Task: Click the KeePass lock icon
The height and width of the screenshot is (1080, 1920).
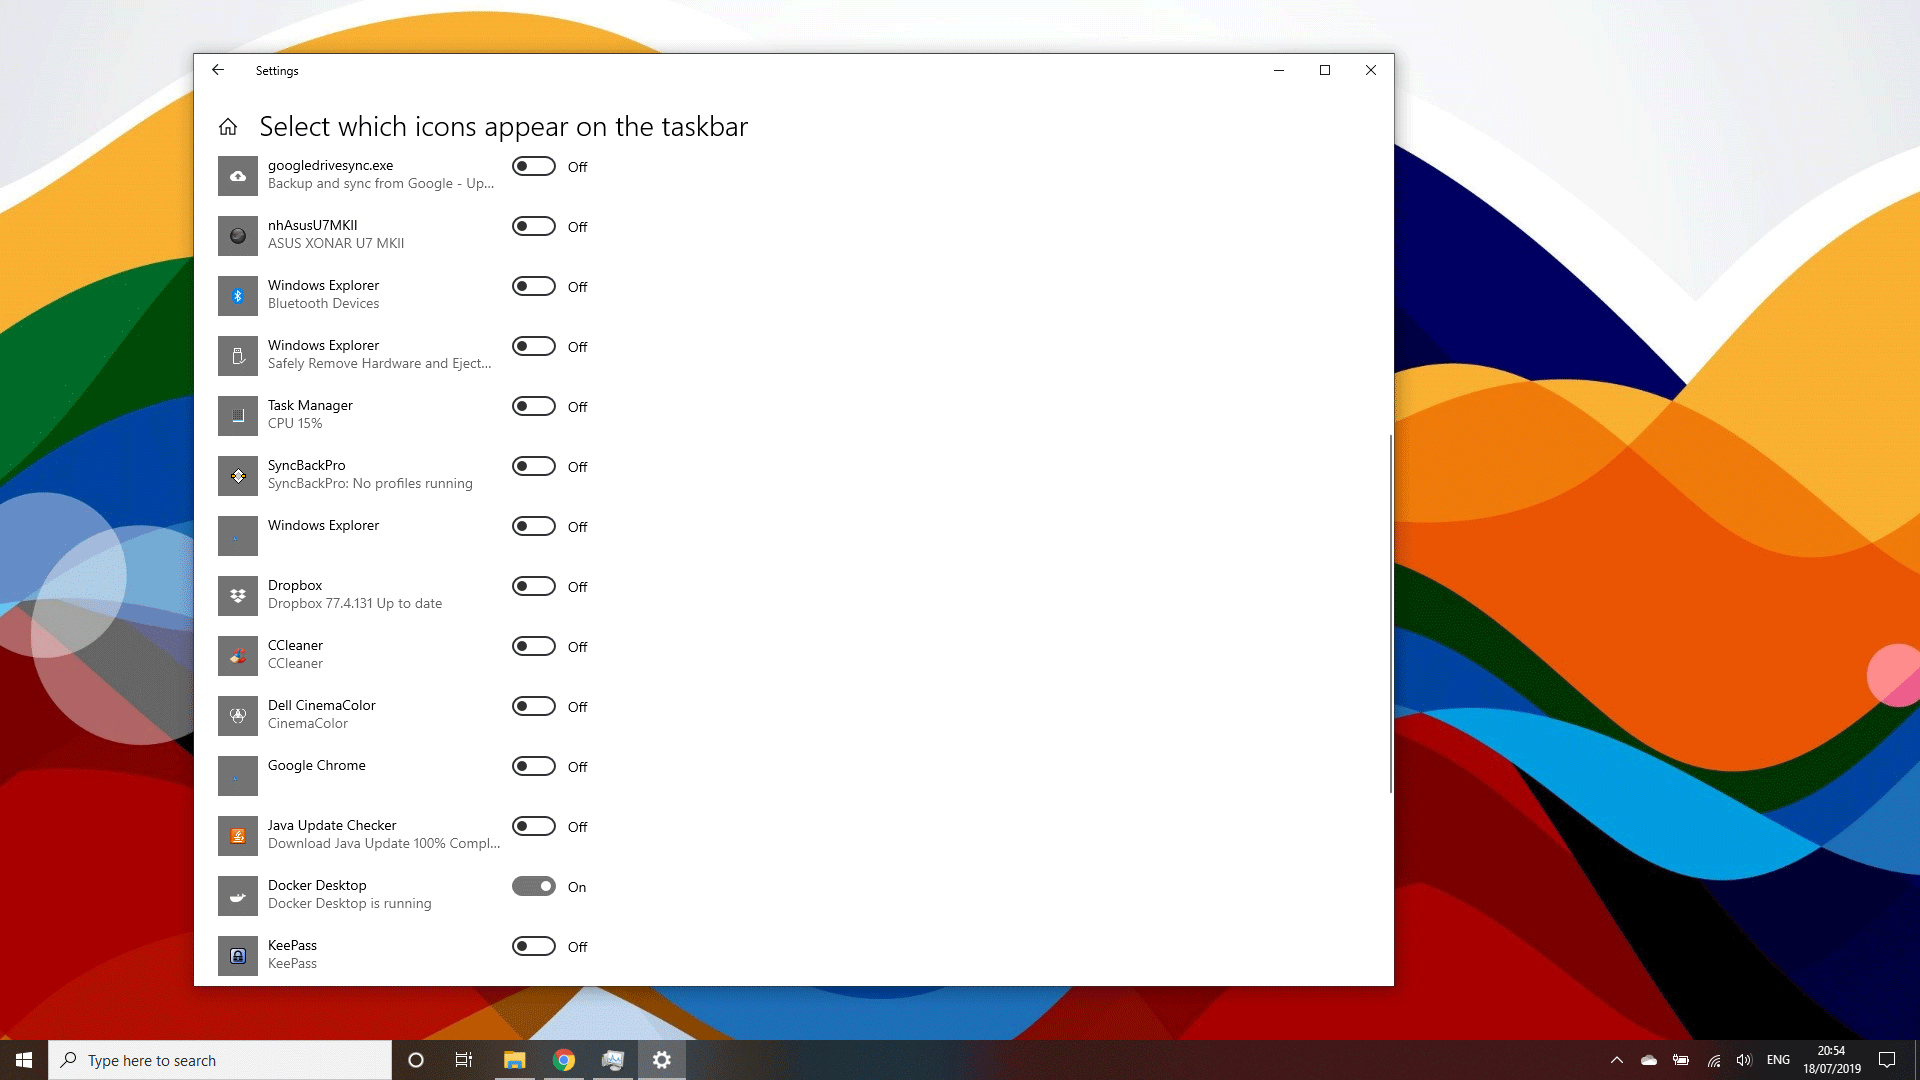Action: click(x=237, y=955)
